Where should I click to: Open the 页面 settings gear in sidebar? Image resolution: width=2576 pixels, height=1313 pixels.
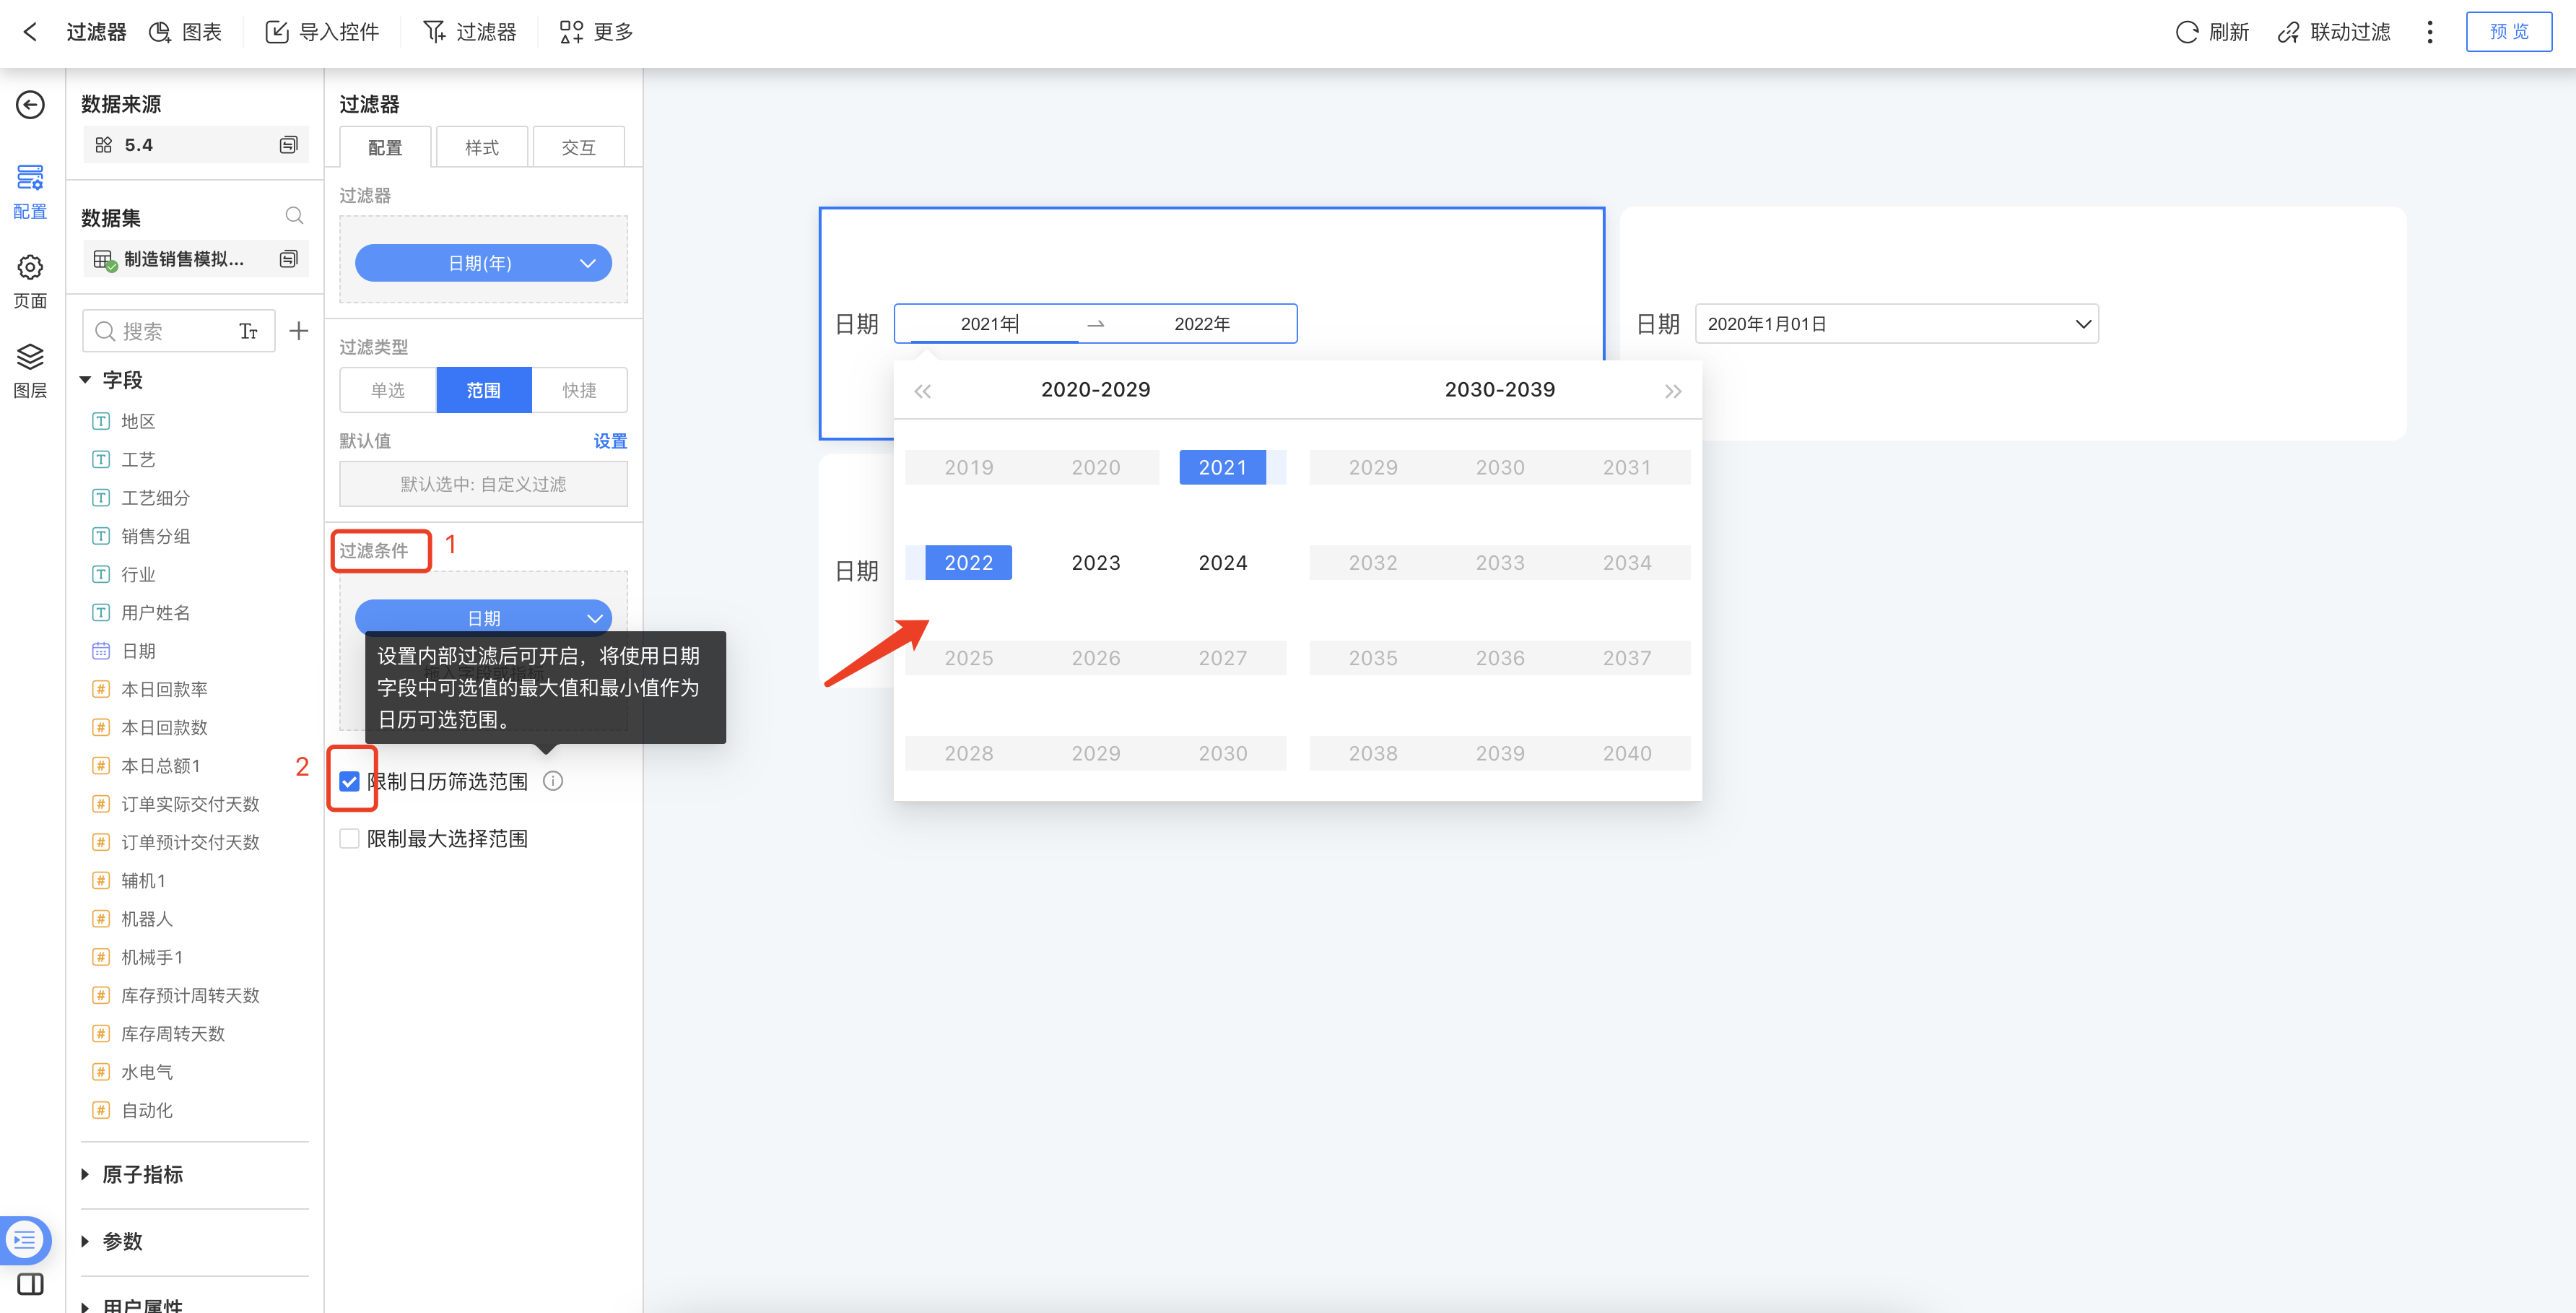point(30,268)
